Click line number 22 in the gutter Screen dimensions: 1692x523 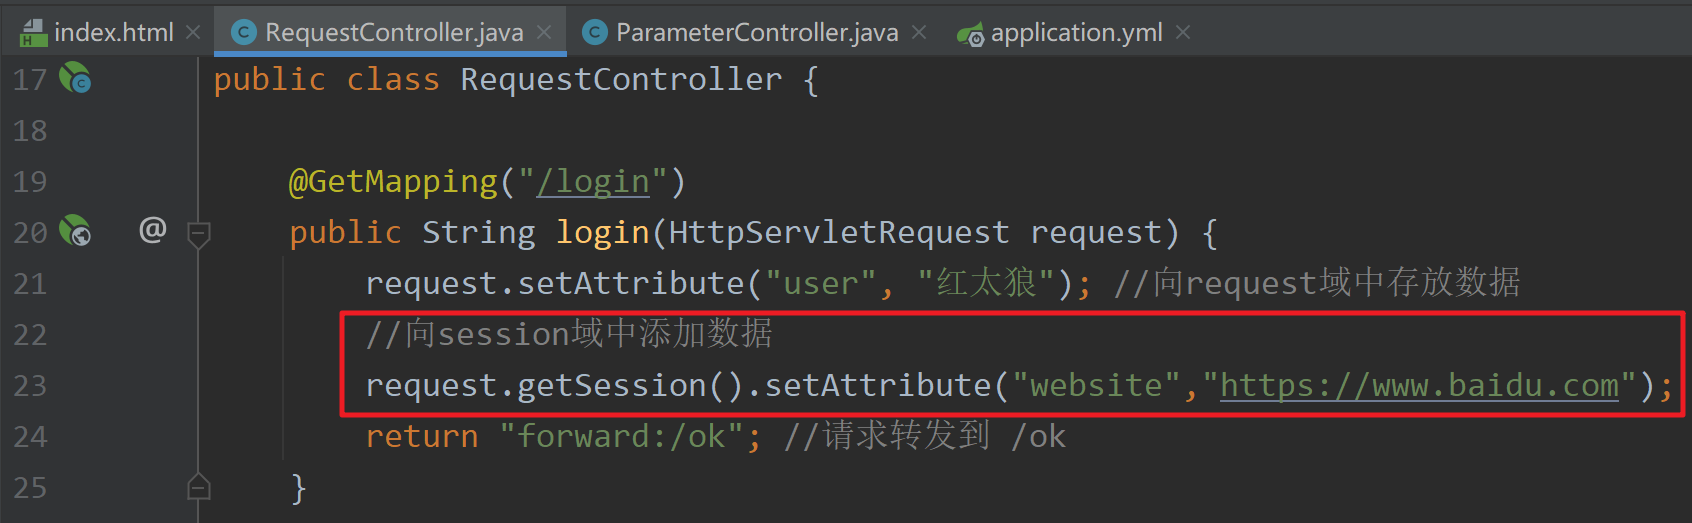pyautogui.click(x=30, y=335)
